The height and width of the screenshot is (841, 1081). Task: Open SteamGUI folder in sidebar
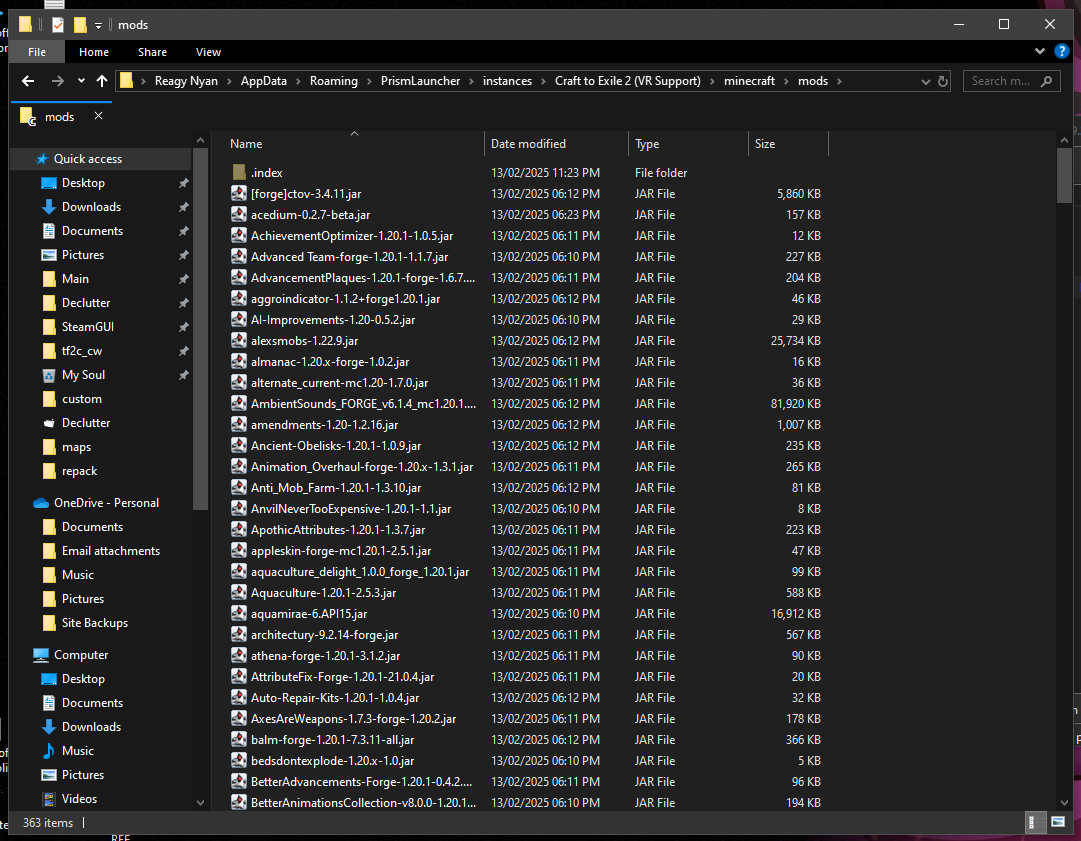88,327
